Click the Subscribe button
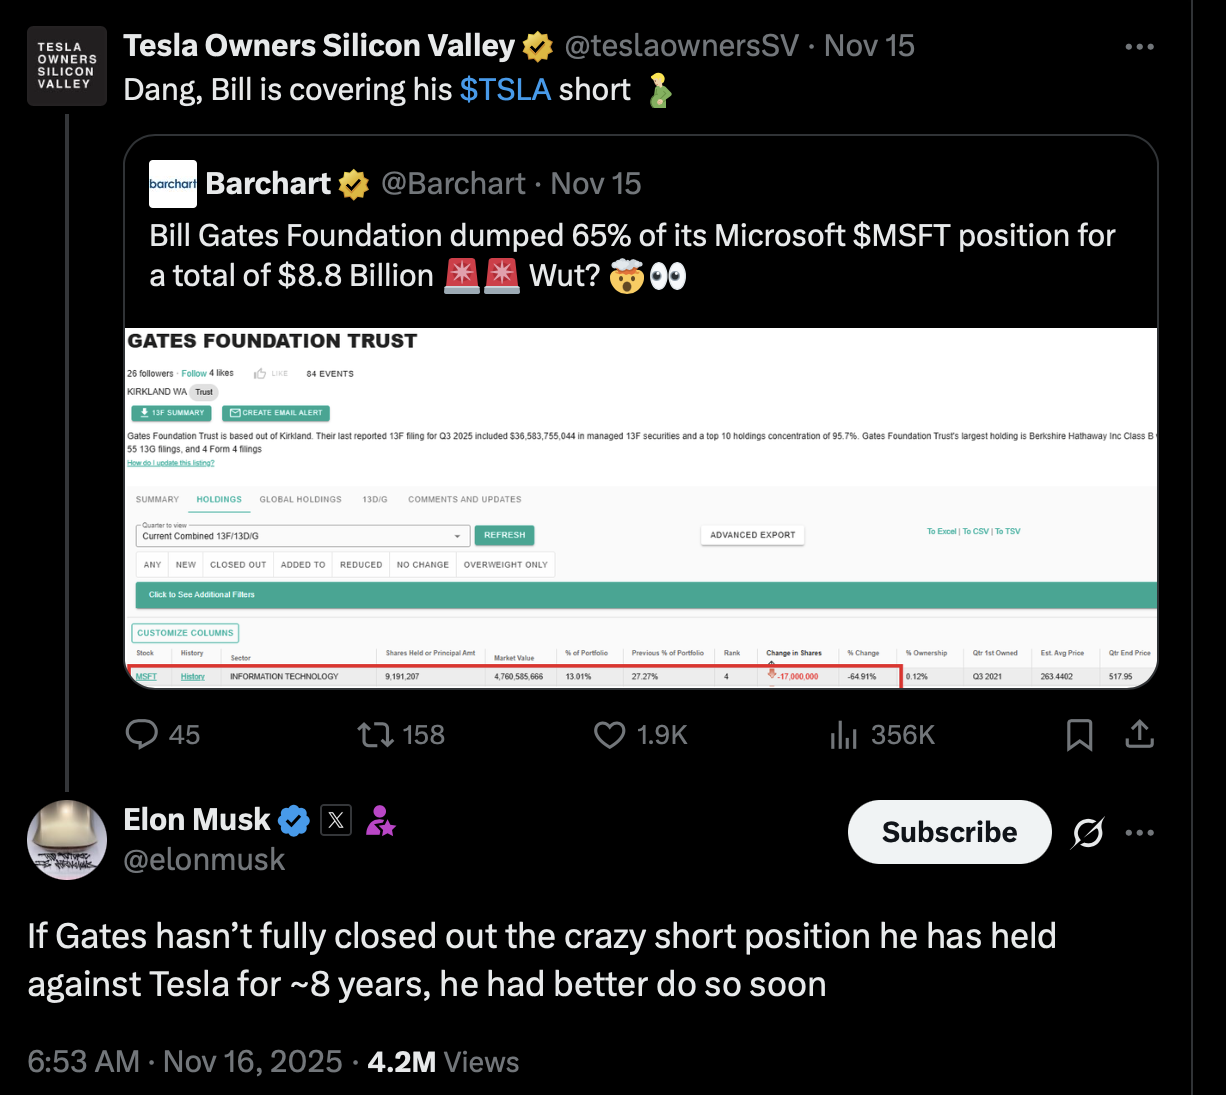Image resolution: width=1226 pixels, height=1095 pixels. click(x=949, y=832)
